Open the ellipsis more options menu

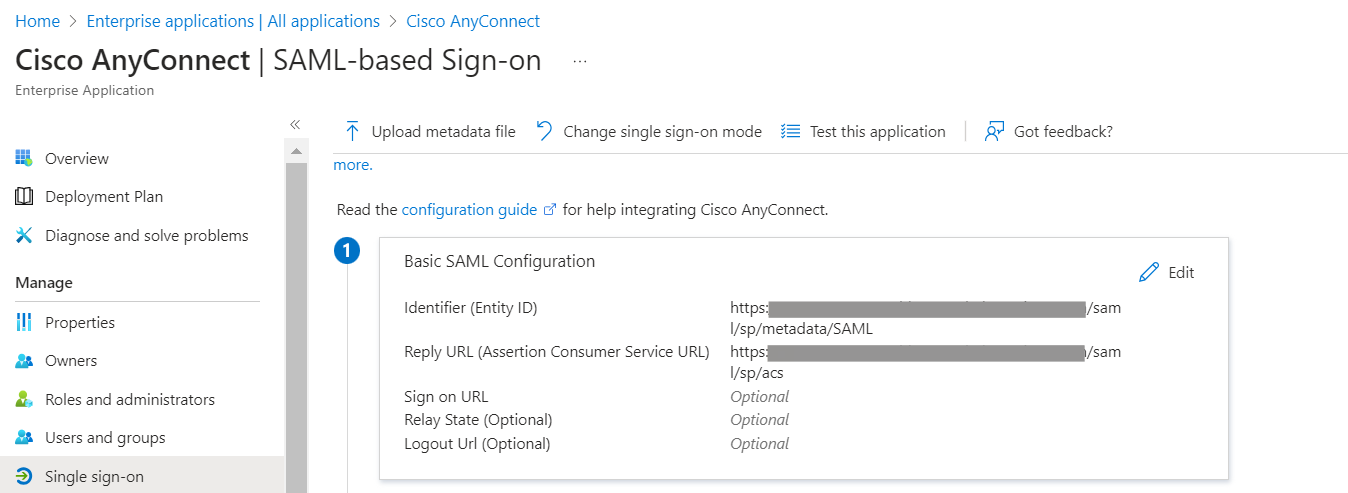580,61
